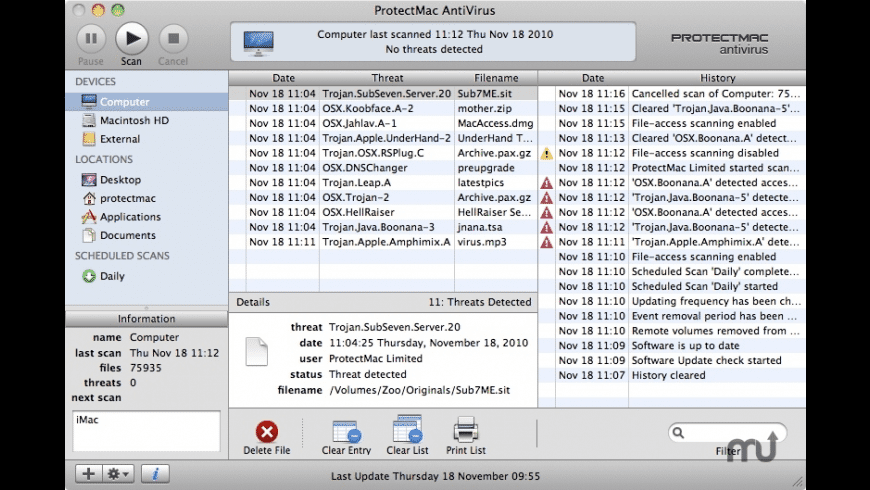Sort by the History column header
Viewport: 870px width, 490px height.
click(717, 78)
